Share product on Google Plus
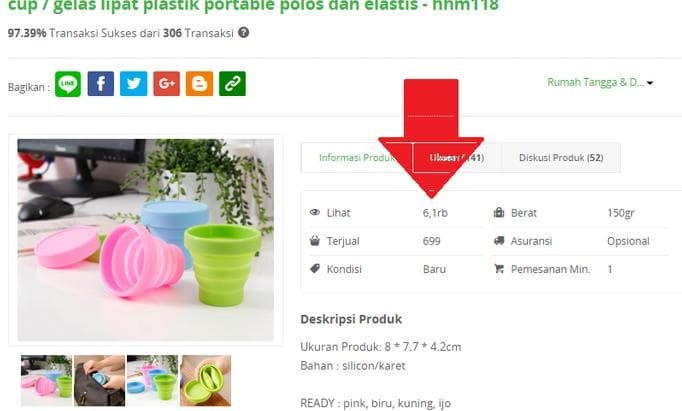 point(167,84)
